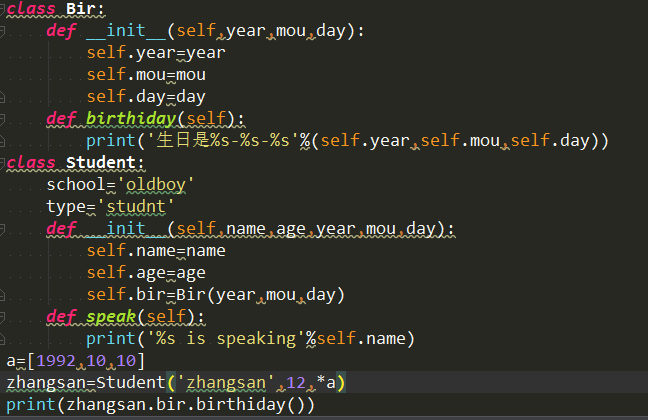The height and width of the screenshot is (420, 648).
Task: Click the '%s is speaking' string
Action: click(x=226, y=339)
